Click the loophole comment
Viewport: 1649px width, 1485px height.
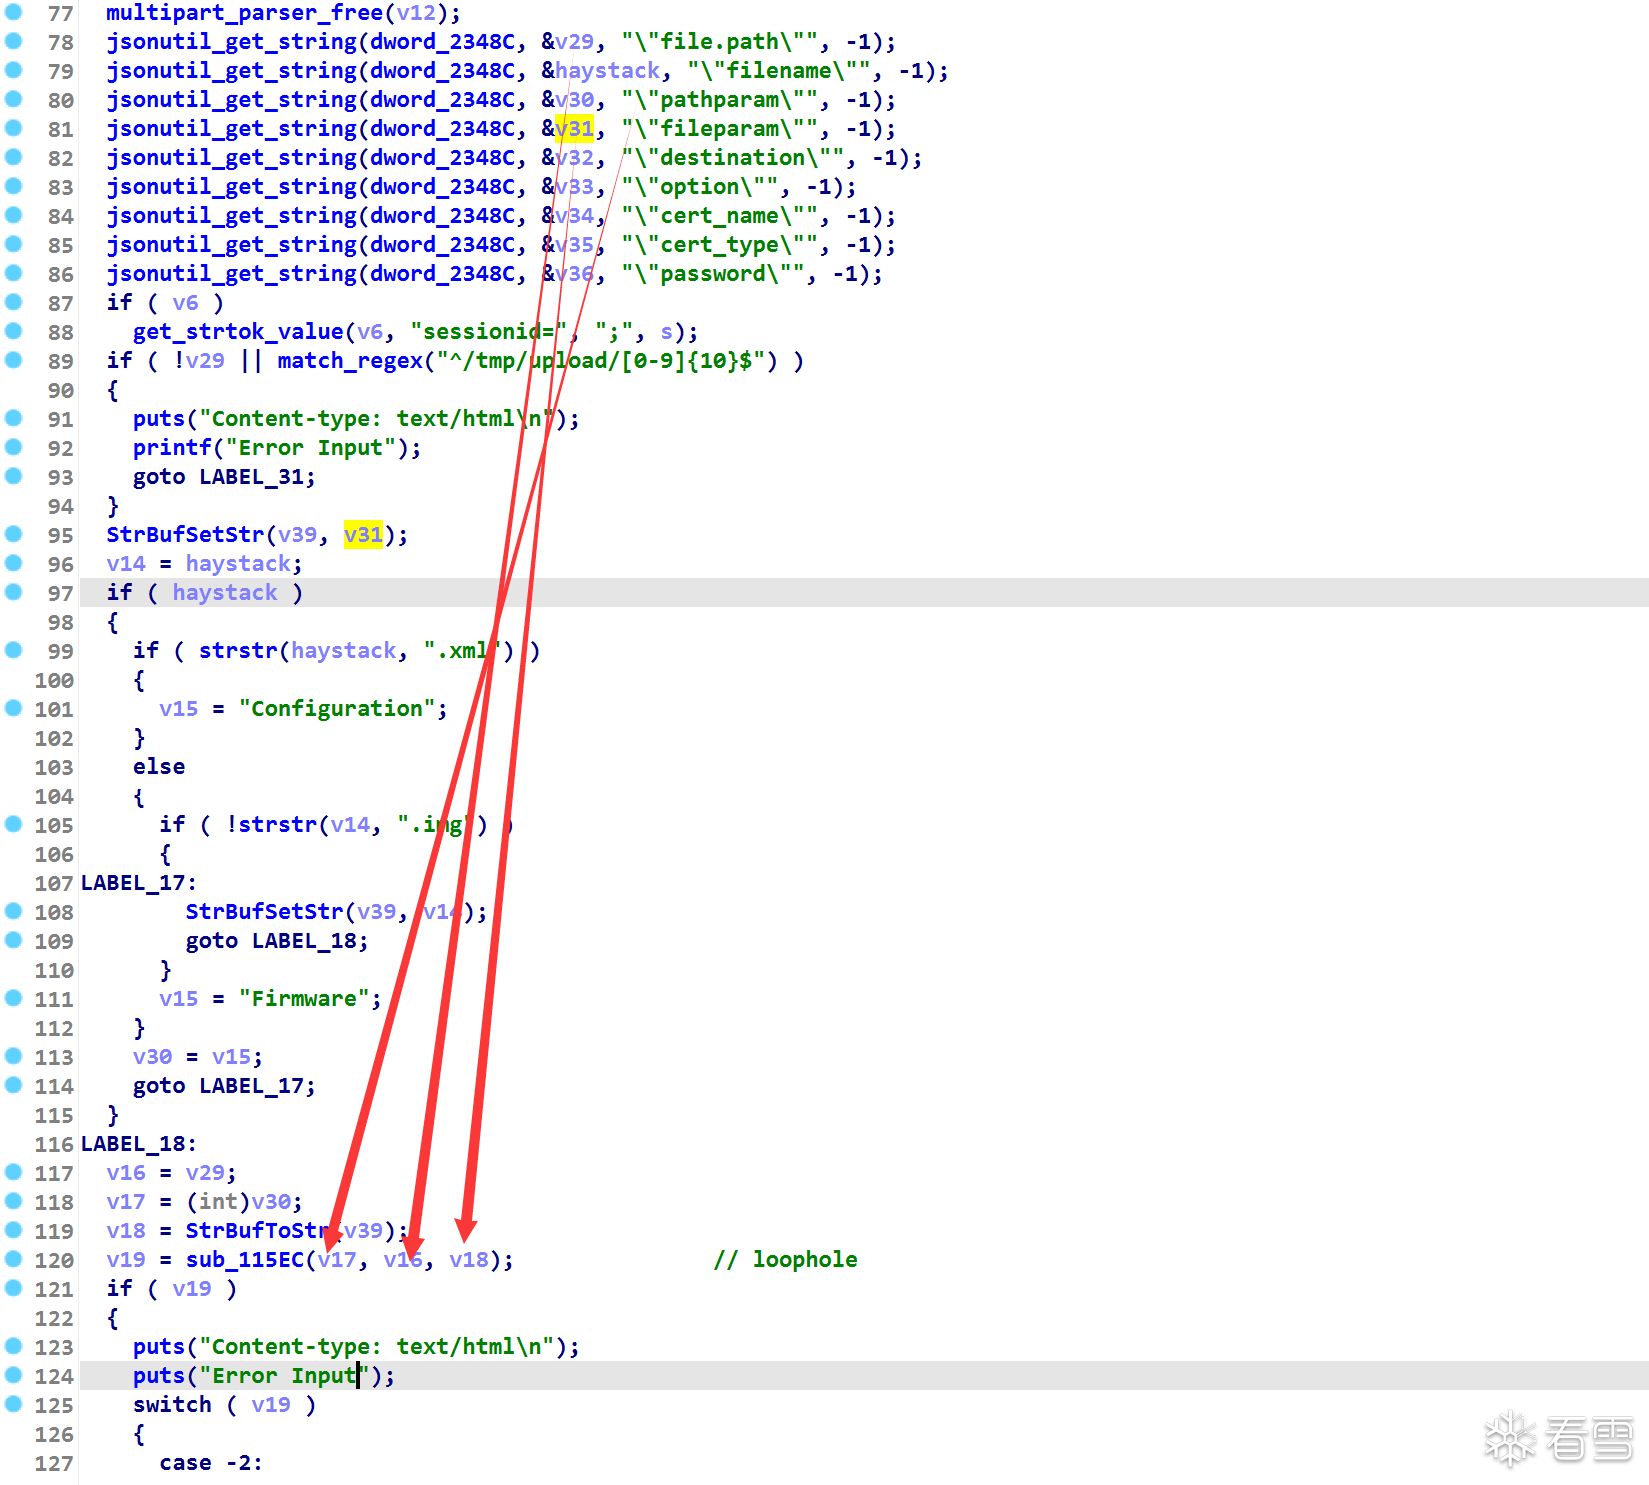[x=786, y=1260]
